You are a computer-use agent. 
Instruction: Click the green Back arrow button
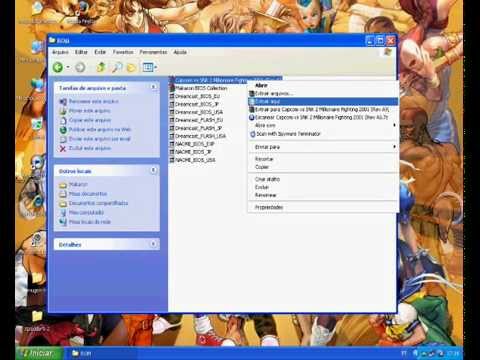pyautogui.click(x=58, y=67)
